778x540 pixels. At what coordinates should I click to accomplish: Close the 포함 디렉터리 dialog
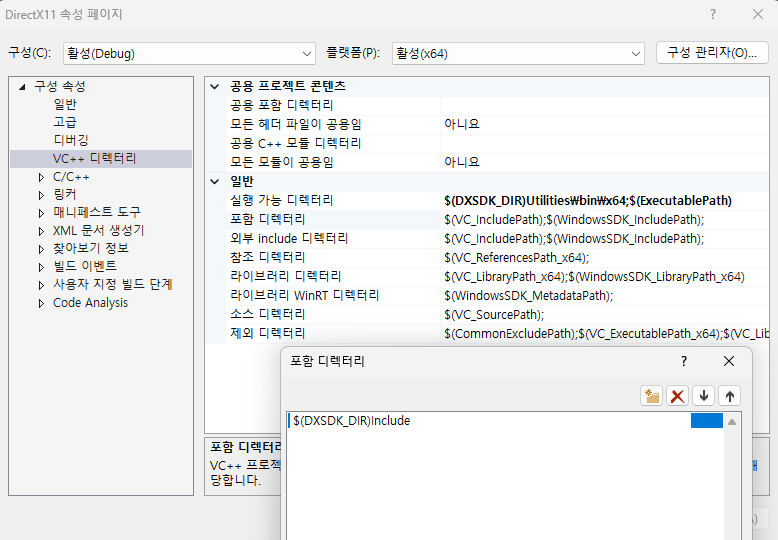[729, 361]
